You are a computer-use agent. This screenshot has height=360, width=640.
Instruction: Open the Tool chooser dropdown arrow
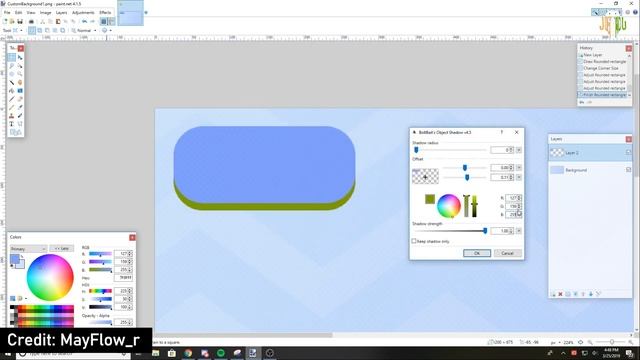pyautogui.click(x=21, y=30)
